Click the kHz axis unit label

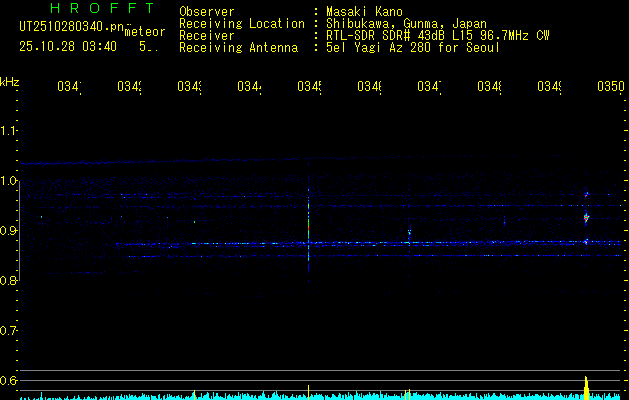[x=10, y=81]
